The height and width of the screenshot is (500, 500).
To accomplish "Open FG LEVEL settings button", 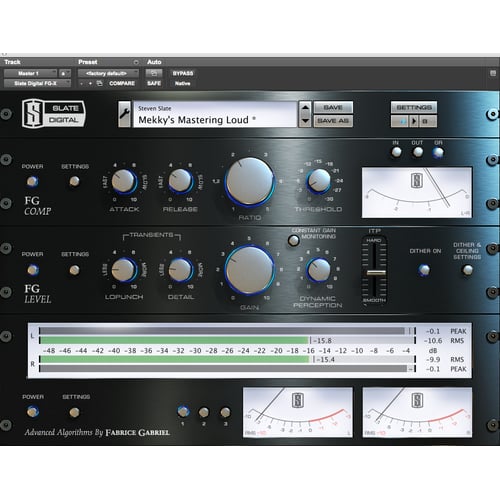I will click(x=74, y=270).
